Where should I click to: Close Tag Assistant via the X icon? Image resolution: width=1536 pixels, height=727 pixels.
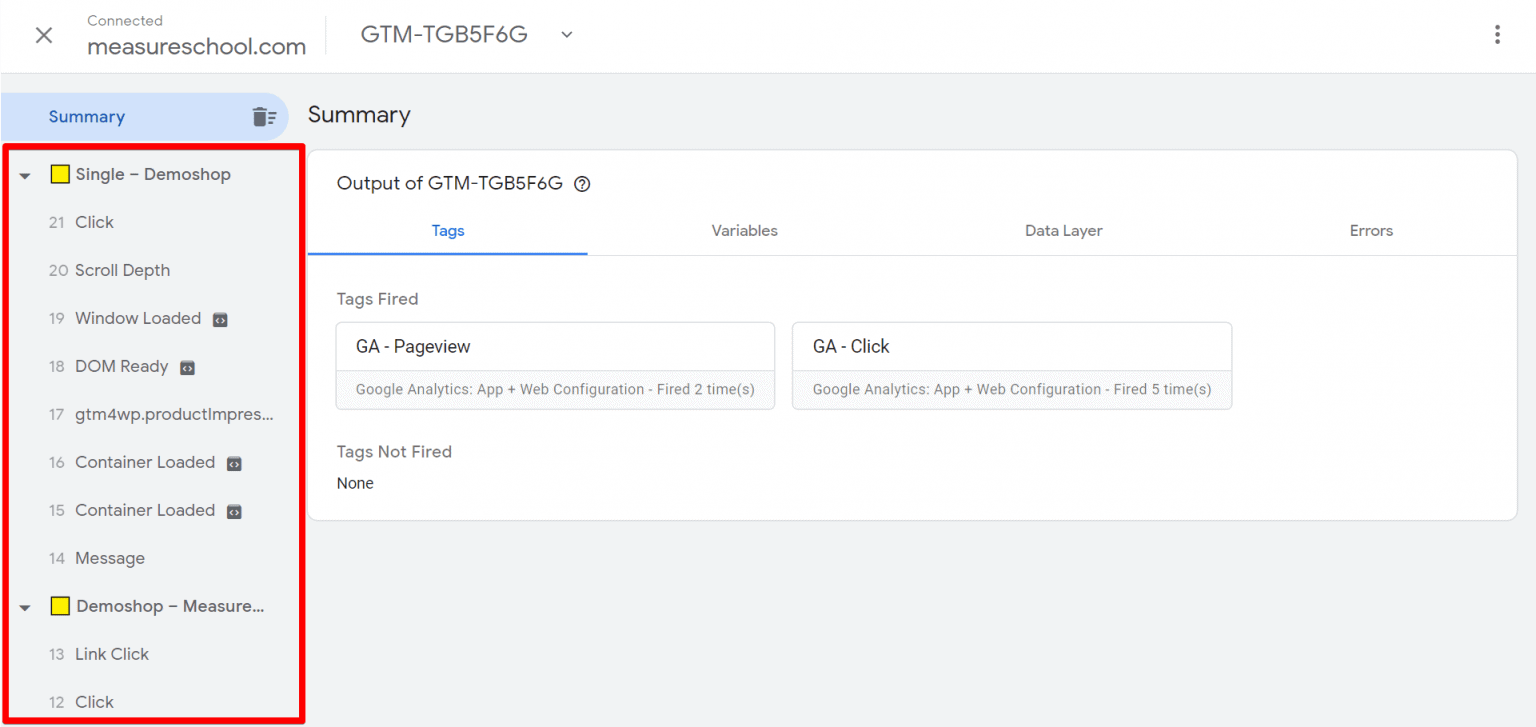[44, 34]
